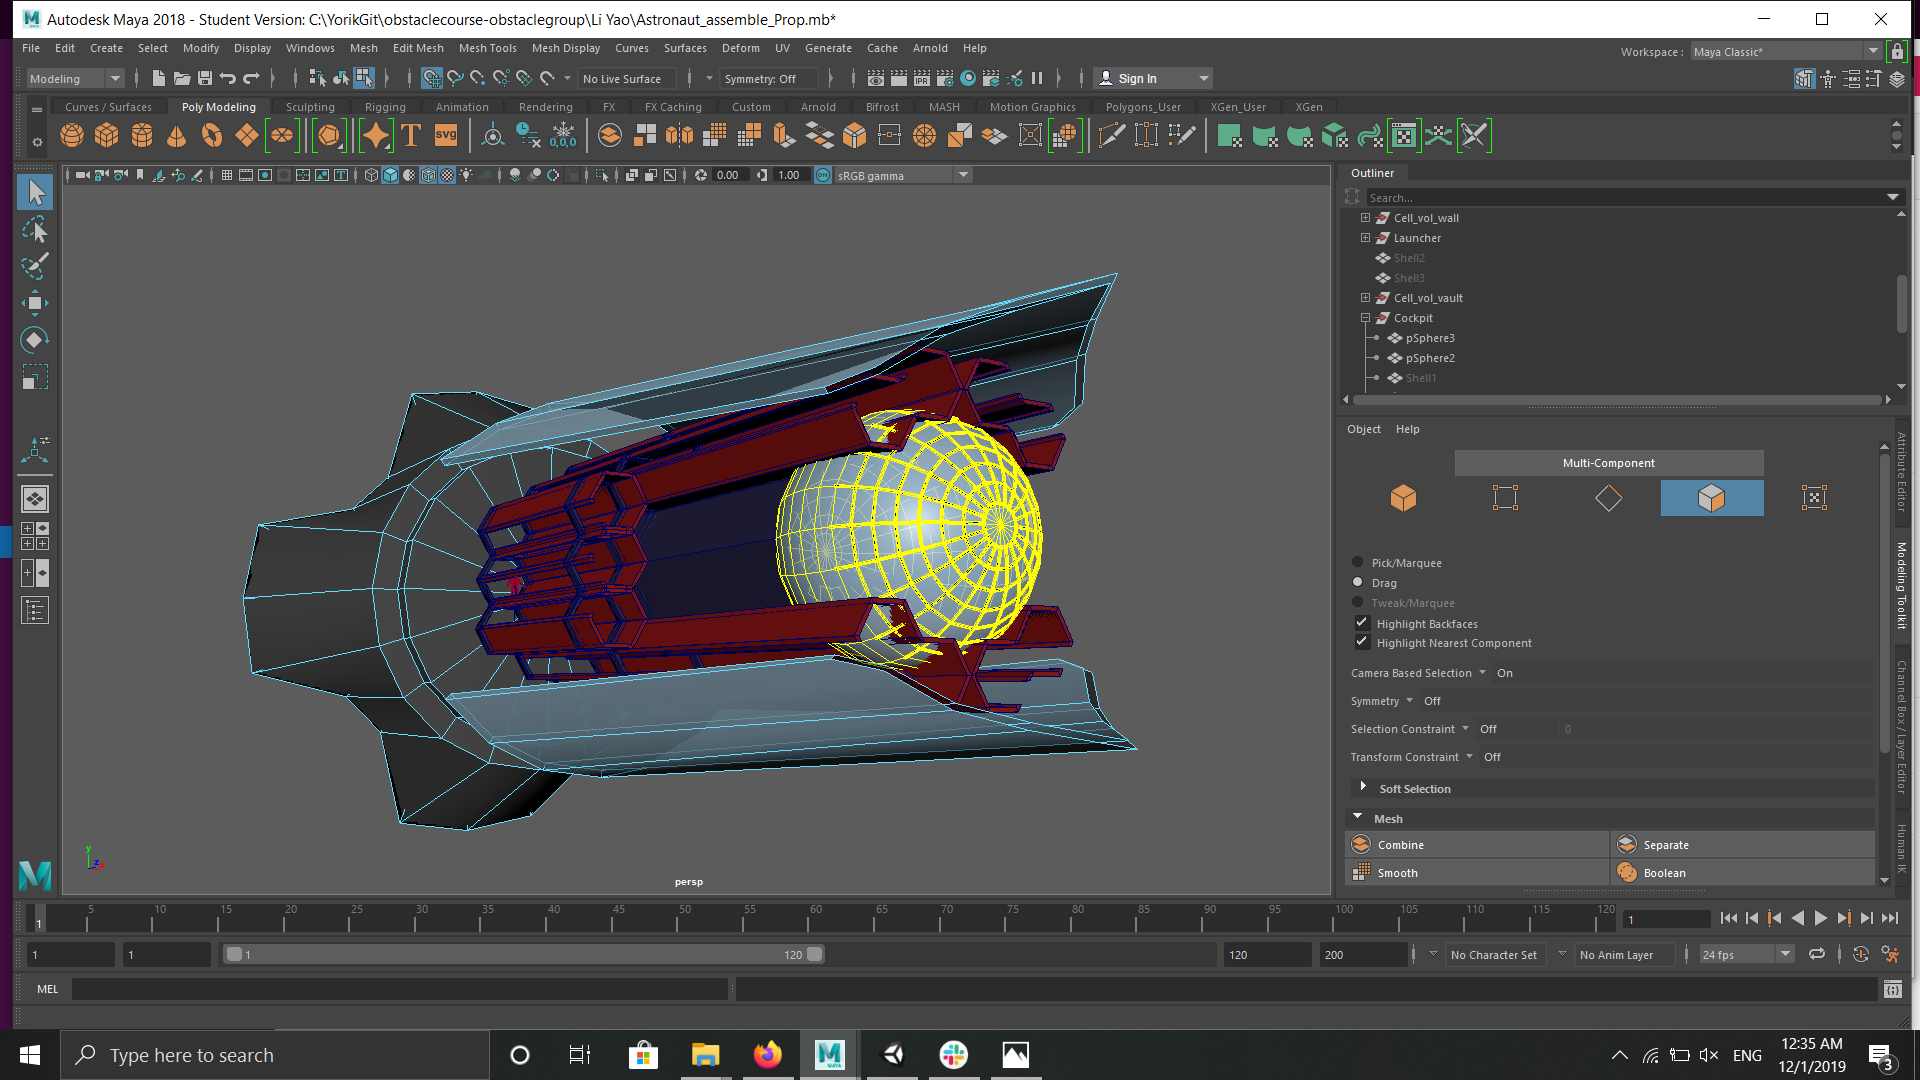Open the Mesh Tools menu

(x=487, y=48)
